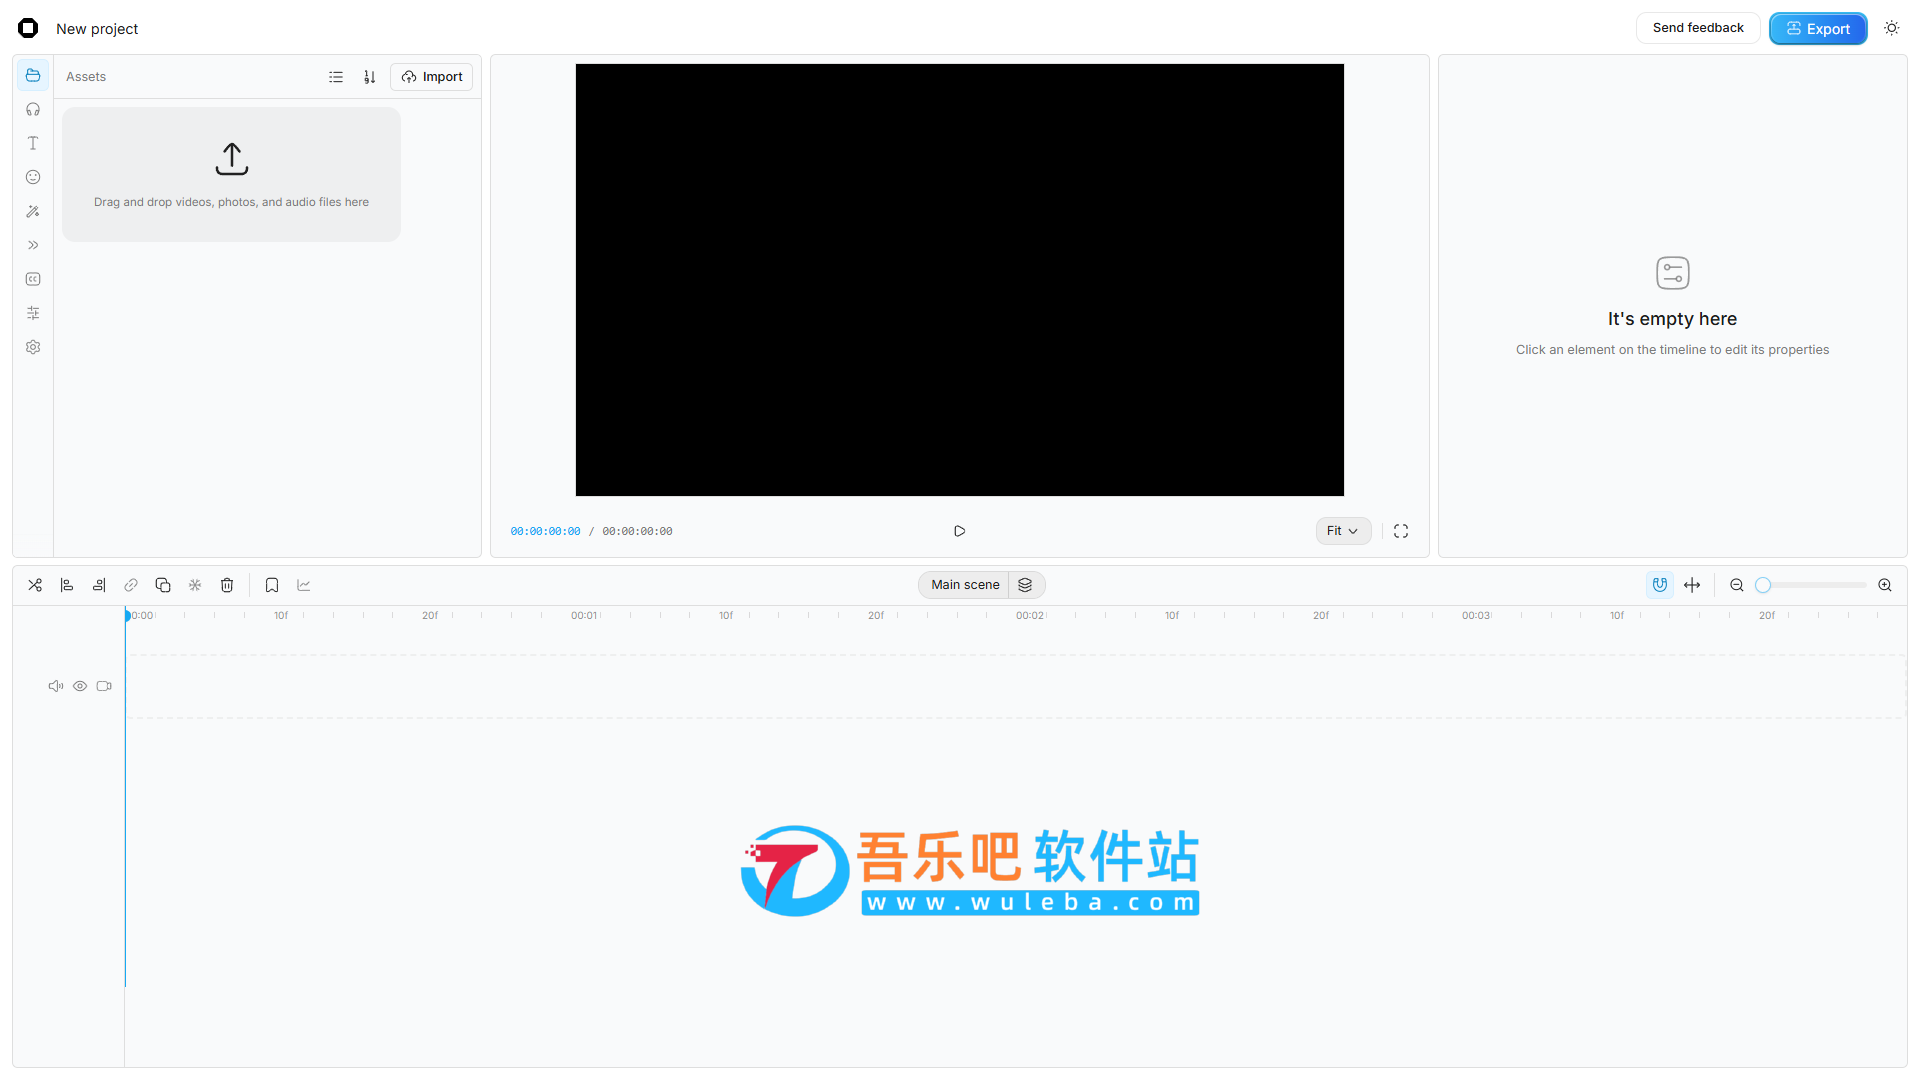Switch assets to list view
This screenshot has width=1920, height=1080.
tap(336, 77)
